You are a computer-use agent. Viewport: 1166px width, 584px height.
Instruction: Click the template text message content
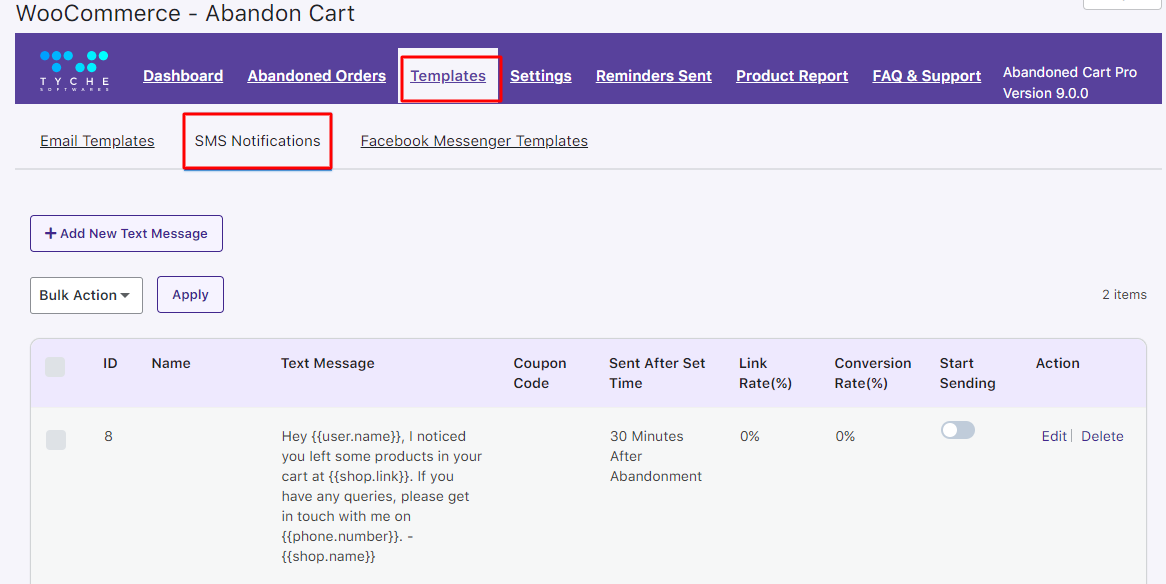coord(382,496)
